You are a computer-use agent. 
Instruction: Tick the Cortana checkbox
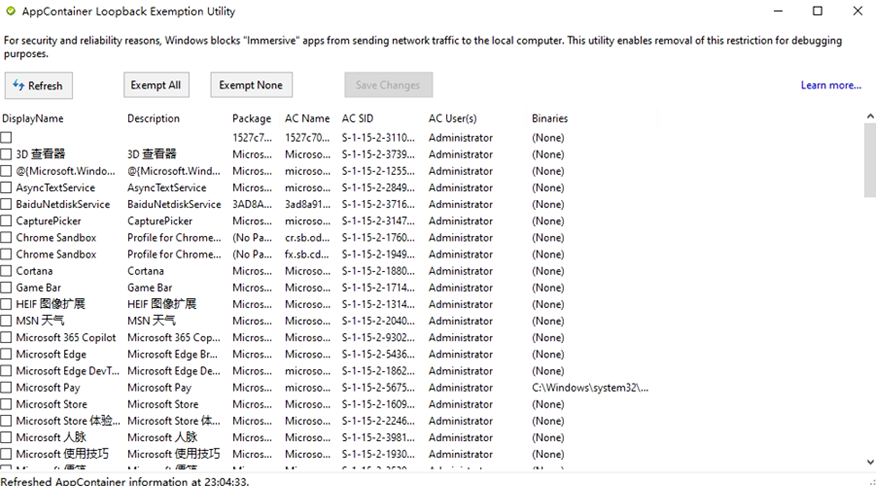pyautogui.click(x=7, y=271)
